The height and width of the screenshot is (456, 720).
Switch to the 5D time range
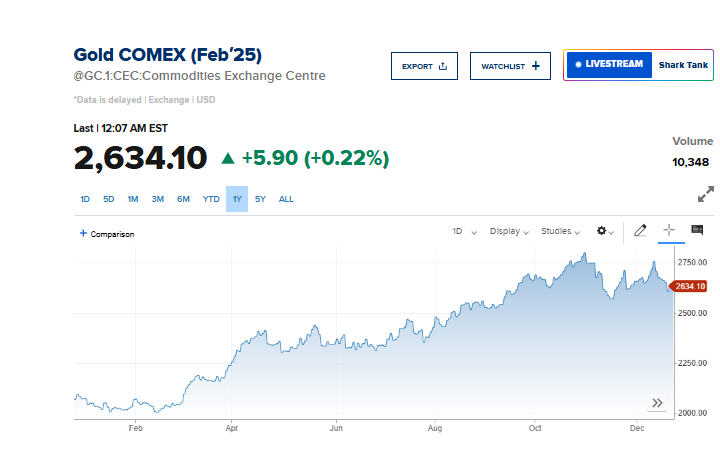click(109, 199)
